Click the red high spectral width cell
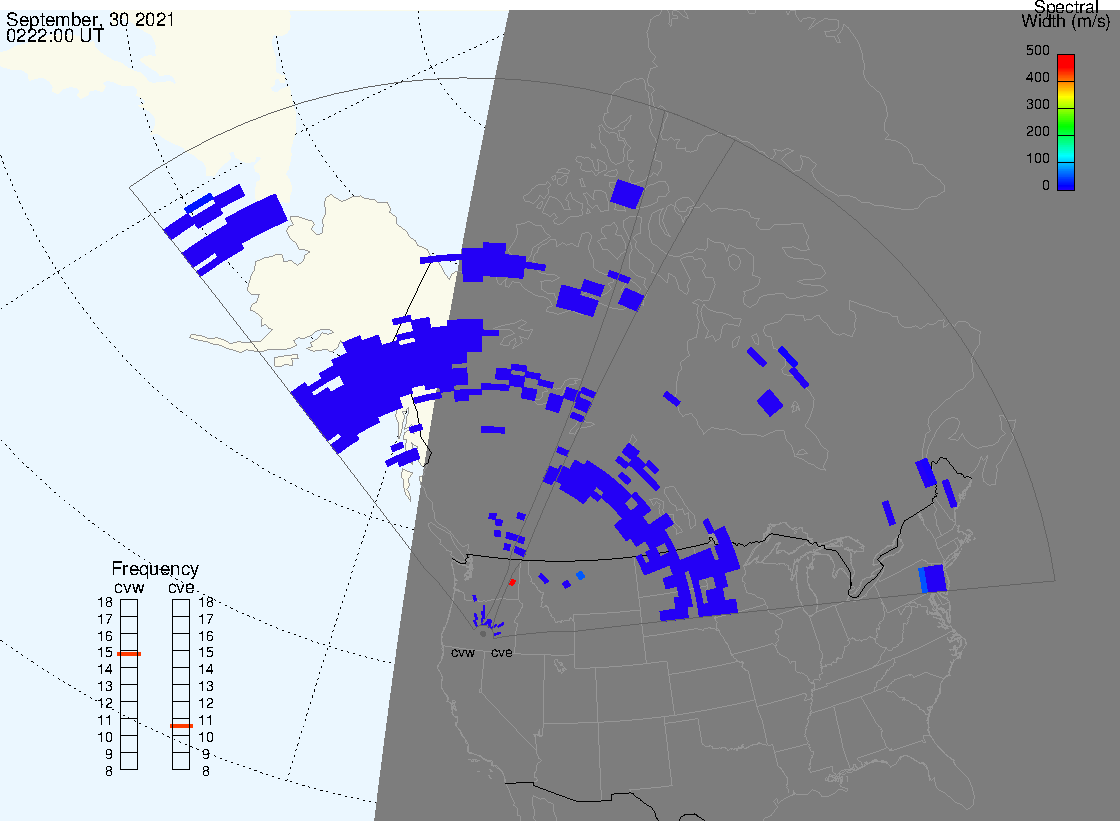Image resolution: width=1120 pixels, height=821 pixels. 512,581
